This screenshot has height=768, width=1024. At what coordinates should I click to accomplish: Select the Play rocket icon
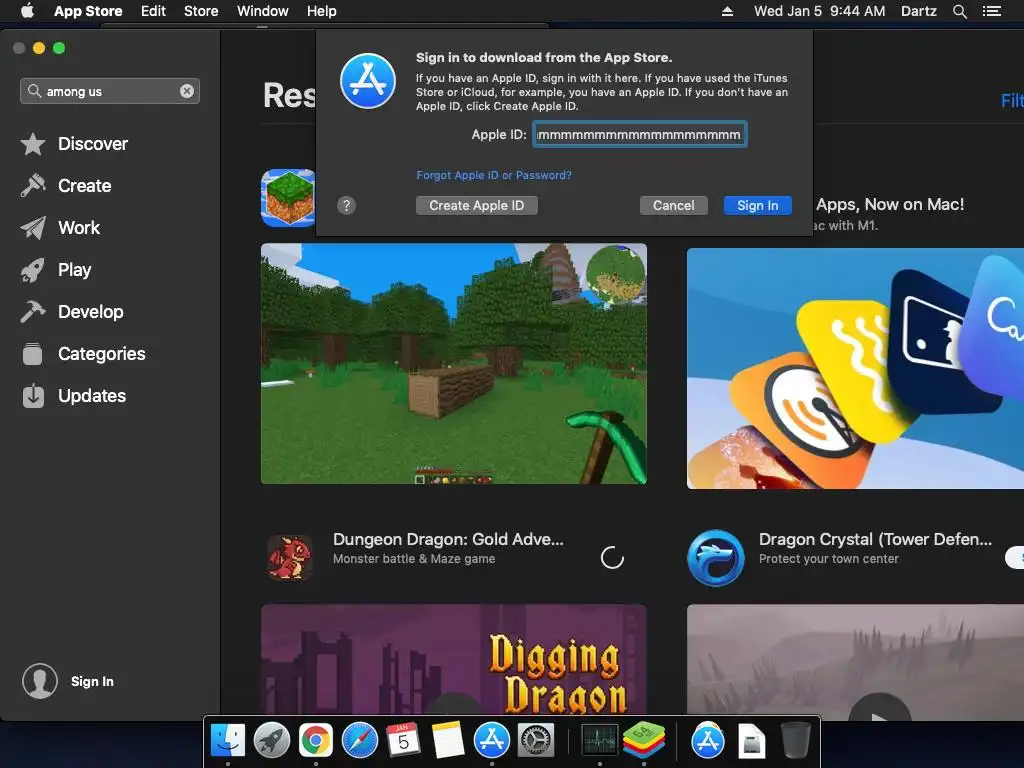[x=33, y=270]
